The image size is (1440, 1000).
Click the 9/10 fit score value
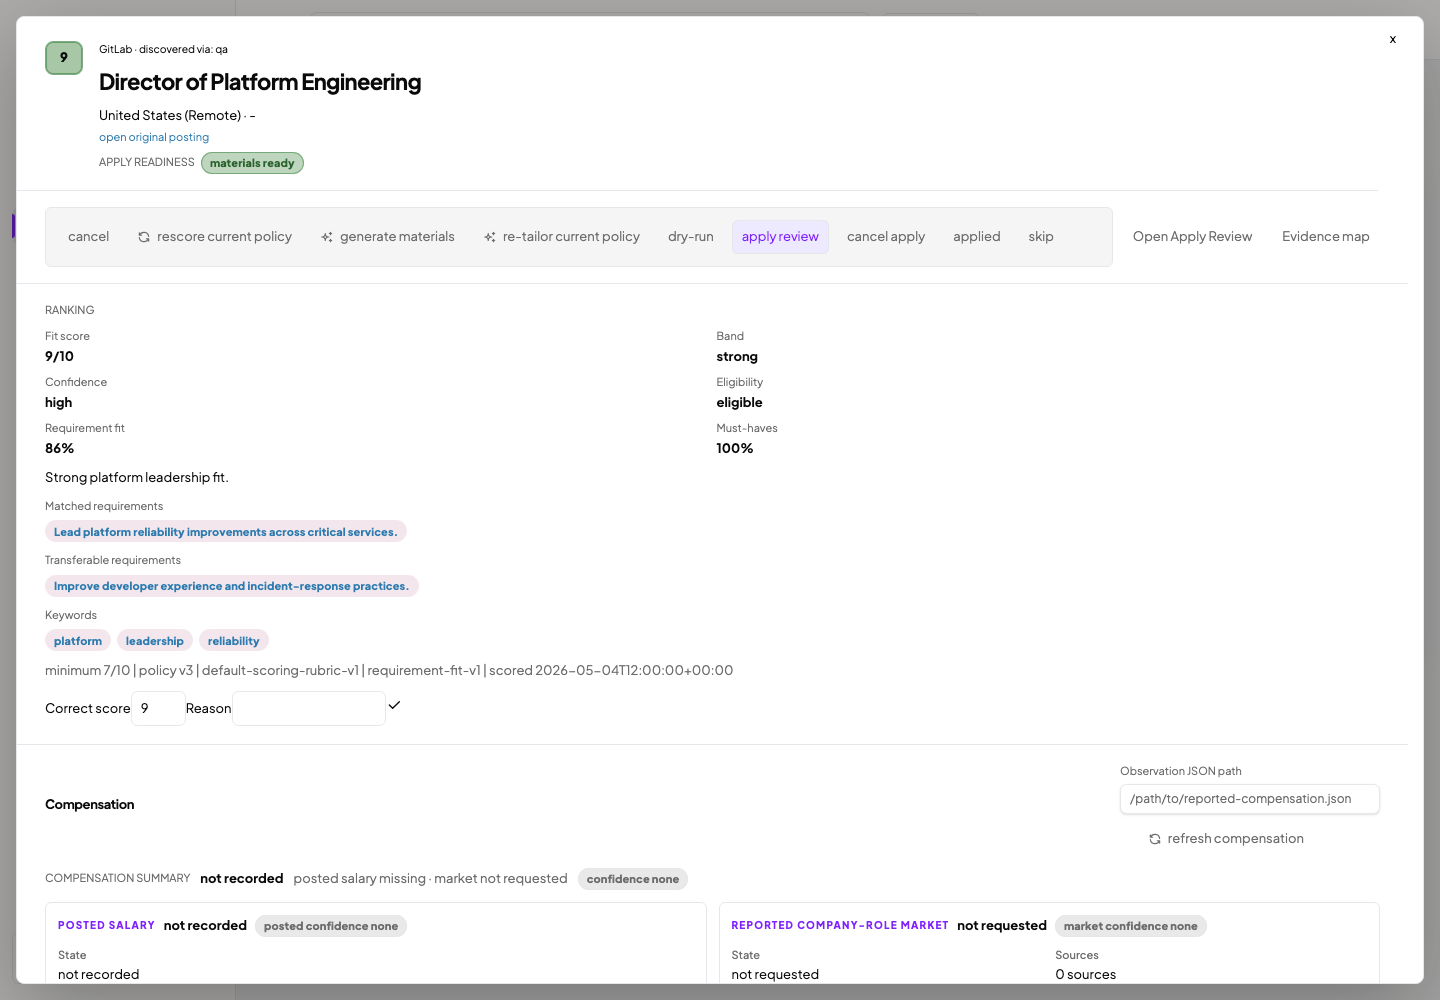[x=59, y=356]
